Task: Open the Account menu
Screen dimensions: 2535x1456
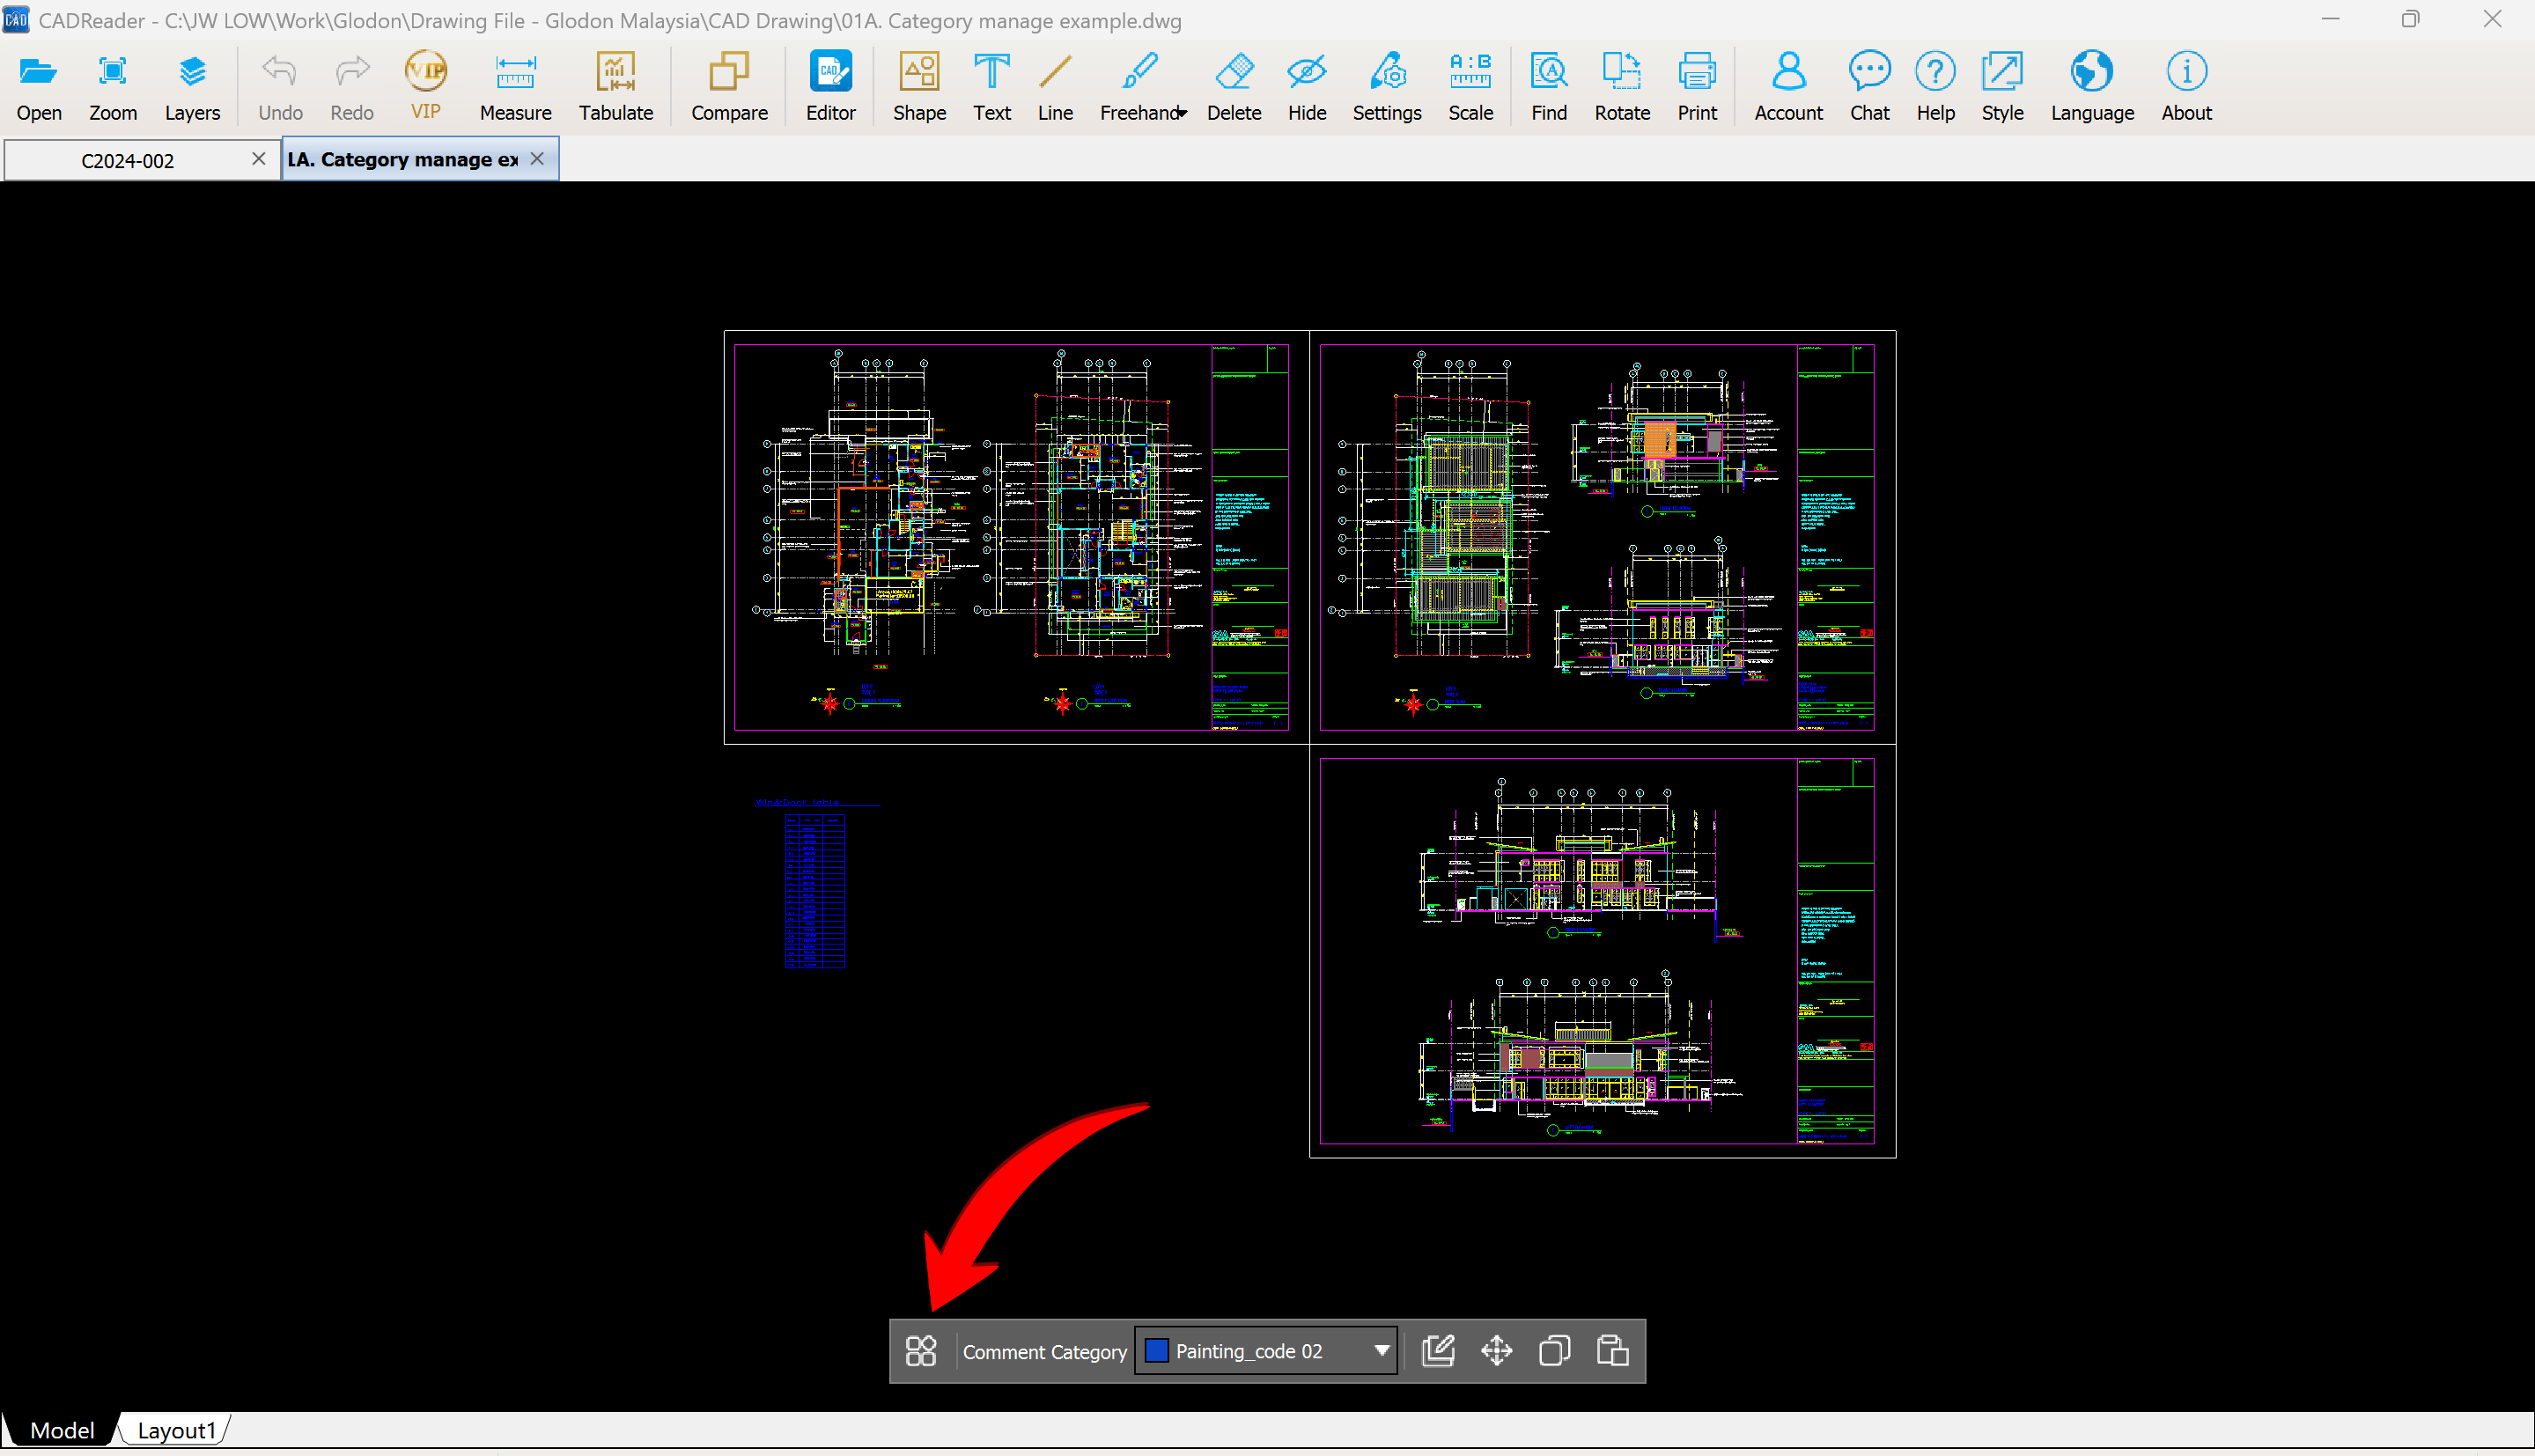Action: (x=1789, y=87)
